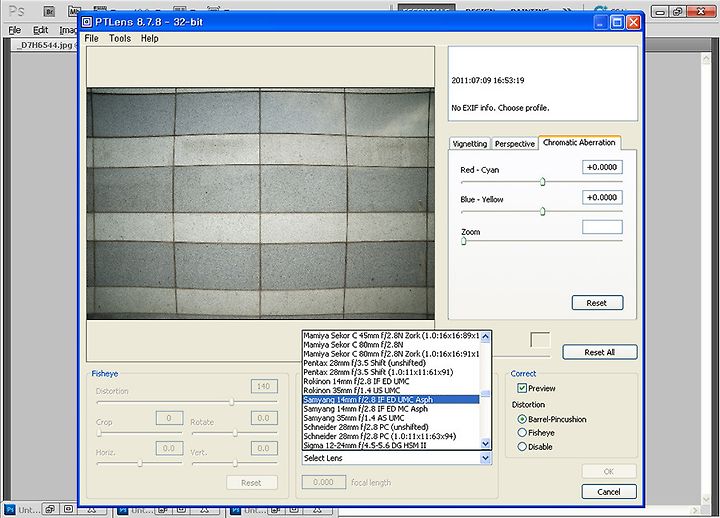Choose Samyang 35mm f/1.4 AS UMC

point(391,418)
